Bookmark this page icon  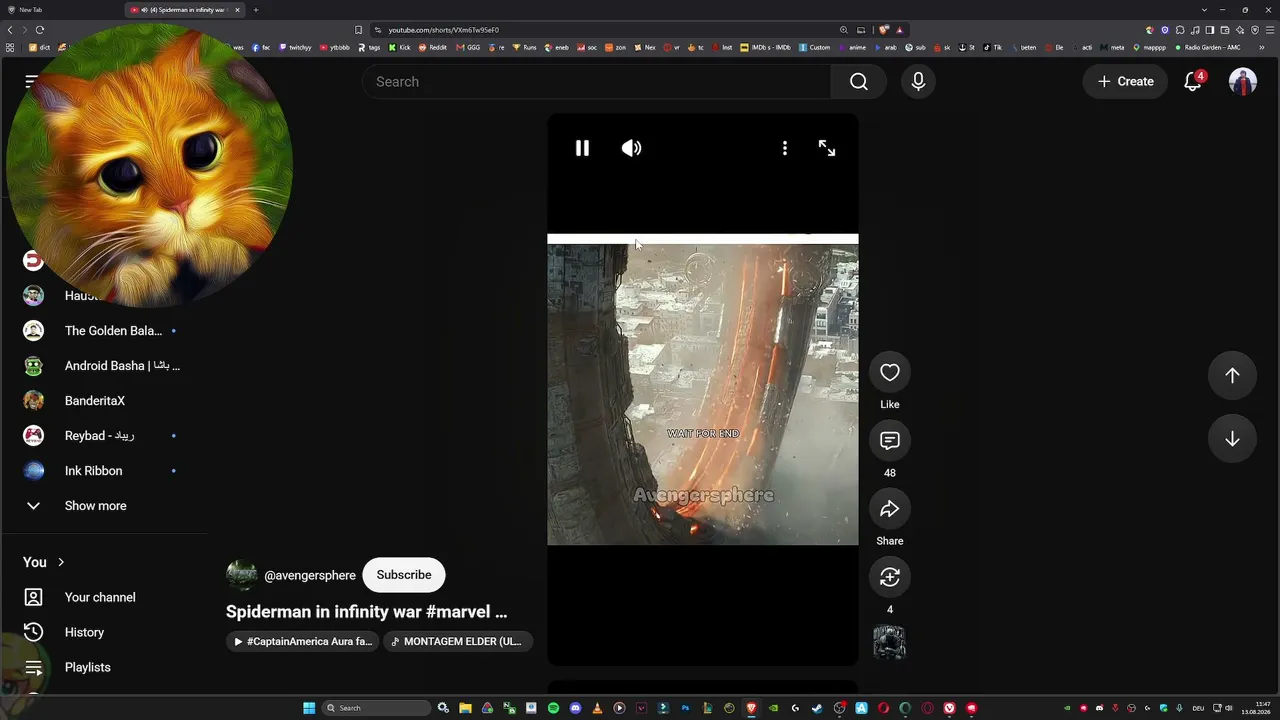(359, 30)
